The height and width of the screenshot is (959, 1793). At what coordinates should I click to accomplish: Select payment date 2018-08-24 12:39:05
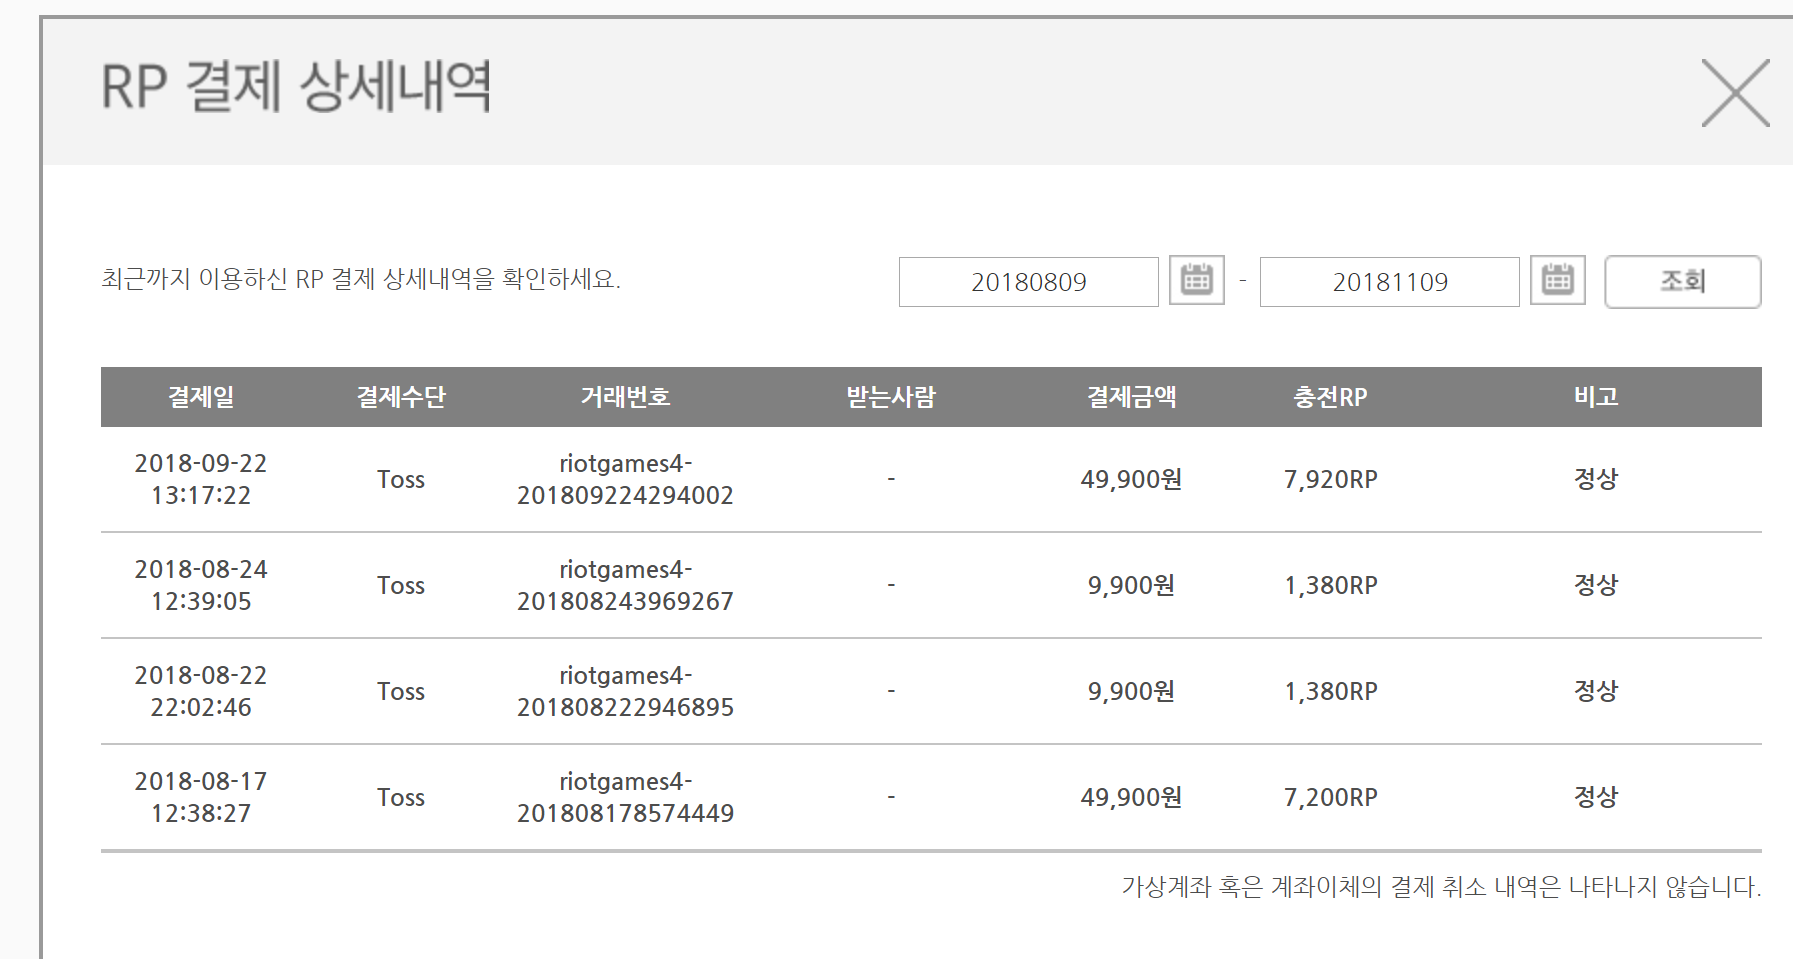pyautogui.click(x=201, y=585)
